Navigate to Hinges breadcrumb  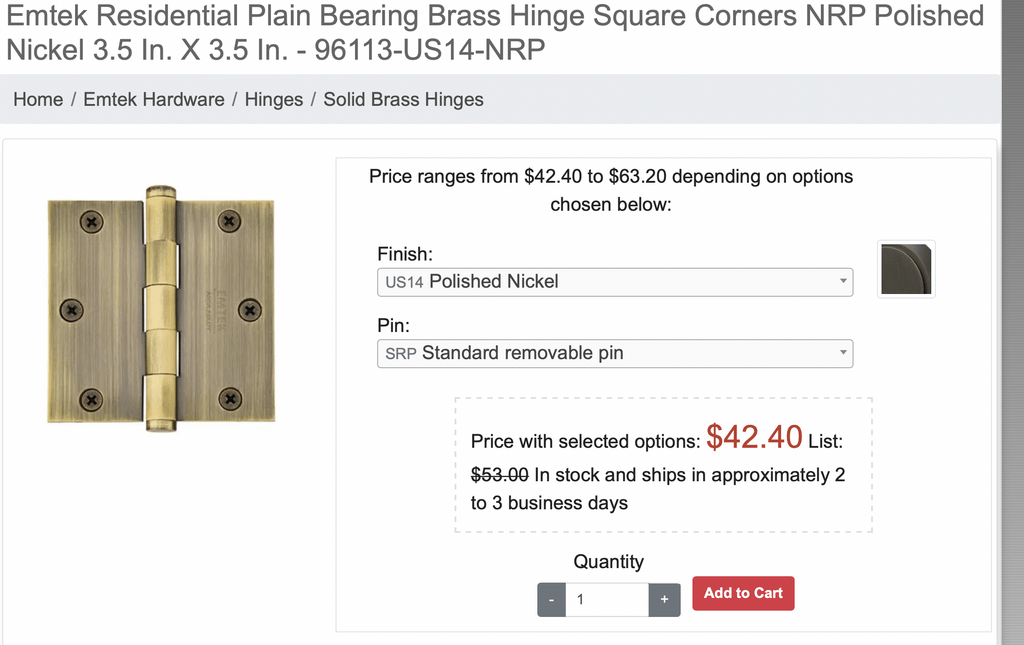(x=274, y=99)
